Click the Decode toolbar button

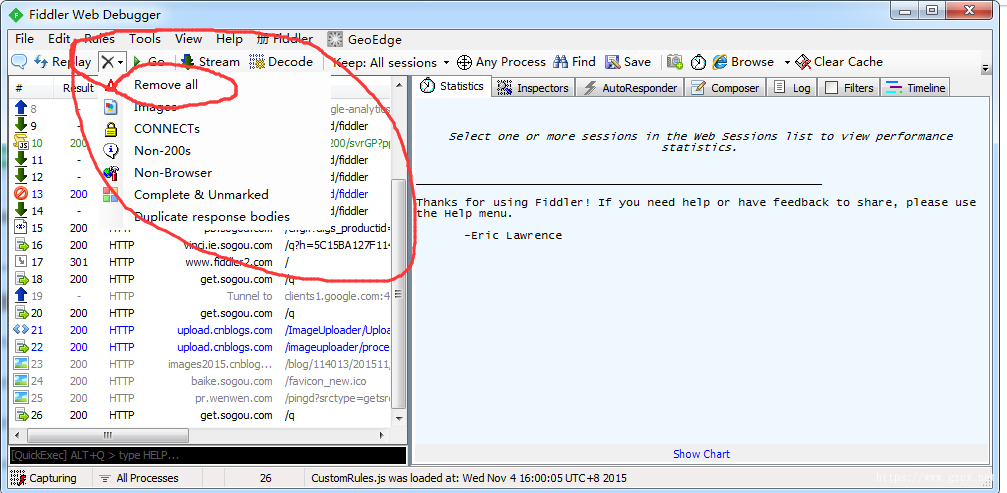coord(282,62)
